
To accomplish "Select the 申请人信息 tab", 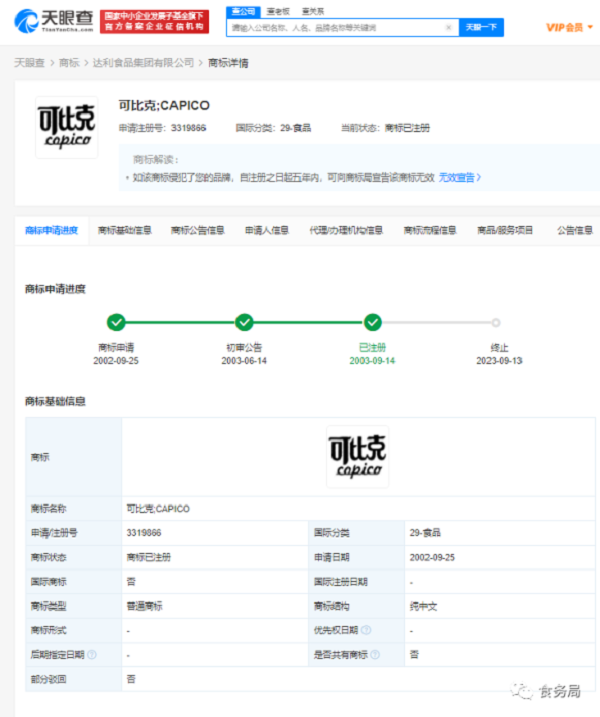I will [x=267, y=230].
